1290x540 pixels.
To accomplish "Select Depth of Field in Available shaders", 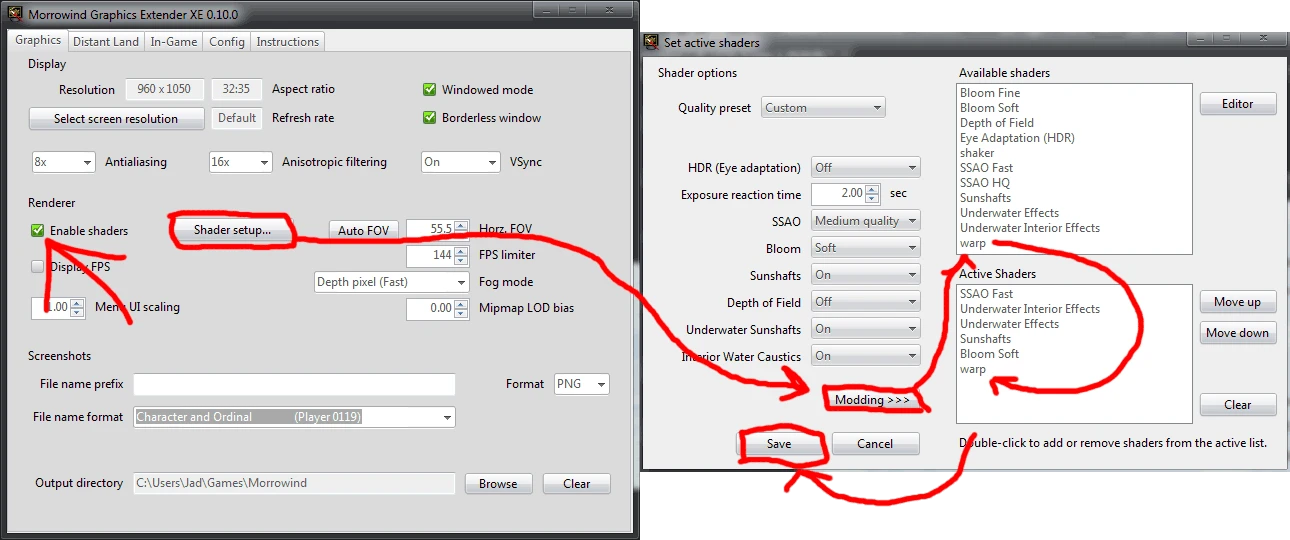I will click(996, 123).
